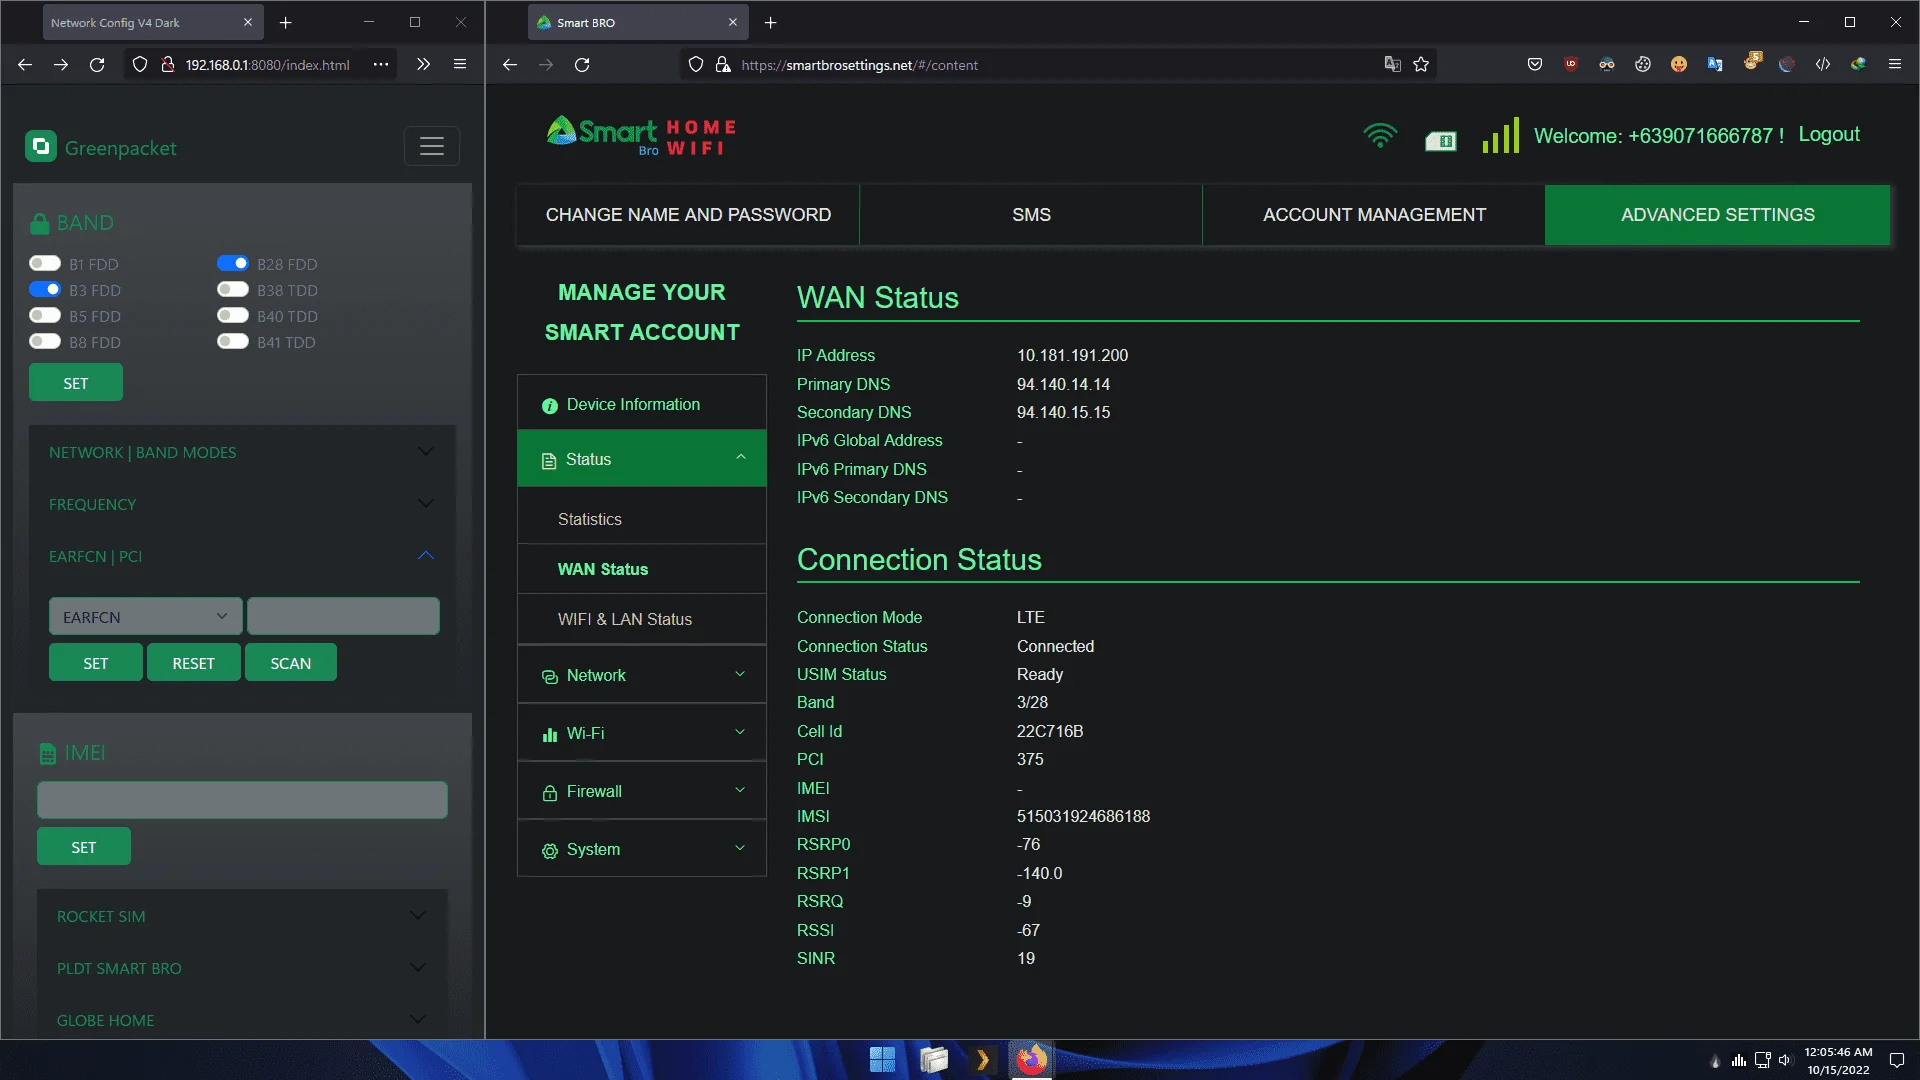Click SET button under IMEI field
Viewport: 1920px width, 1080px height.
pyautogui.click(x=84, y=847)
